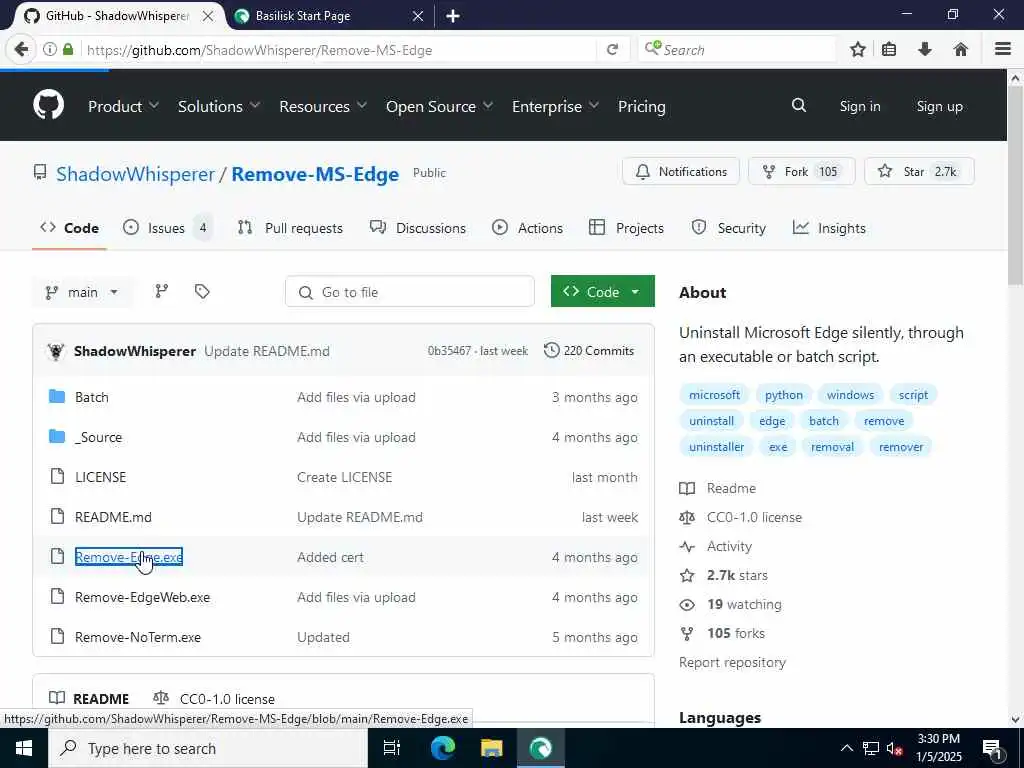Image resolution: width=1024 pixels, height=768 pixels.
Task: Switch to the Issues tab
Action: tap(167, 228)
